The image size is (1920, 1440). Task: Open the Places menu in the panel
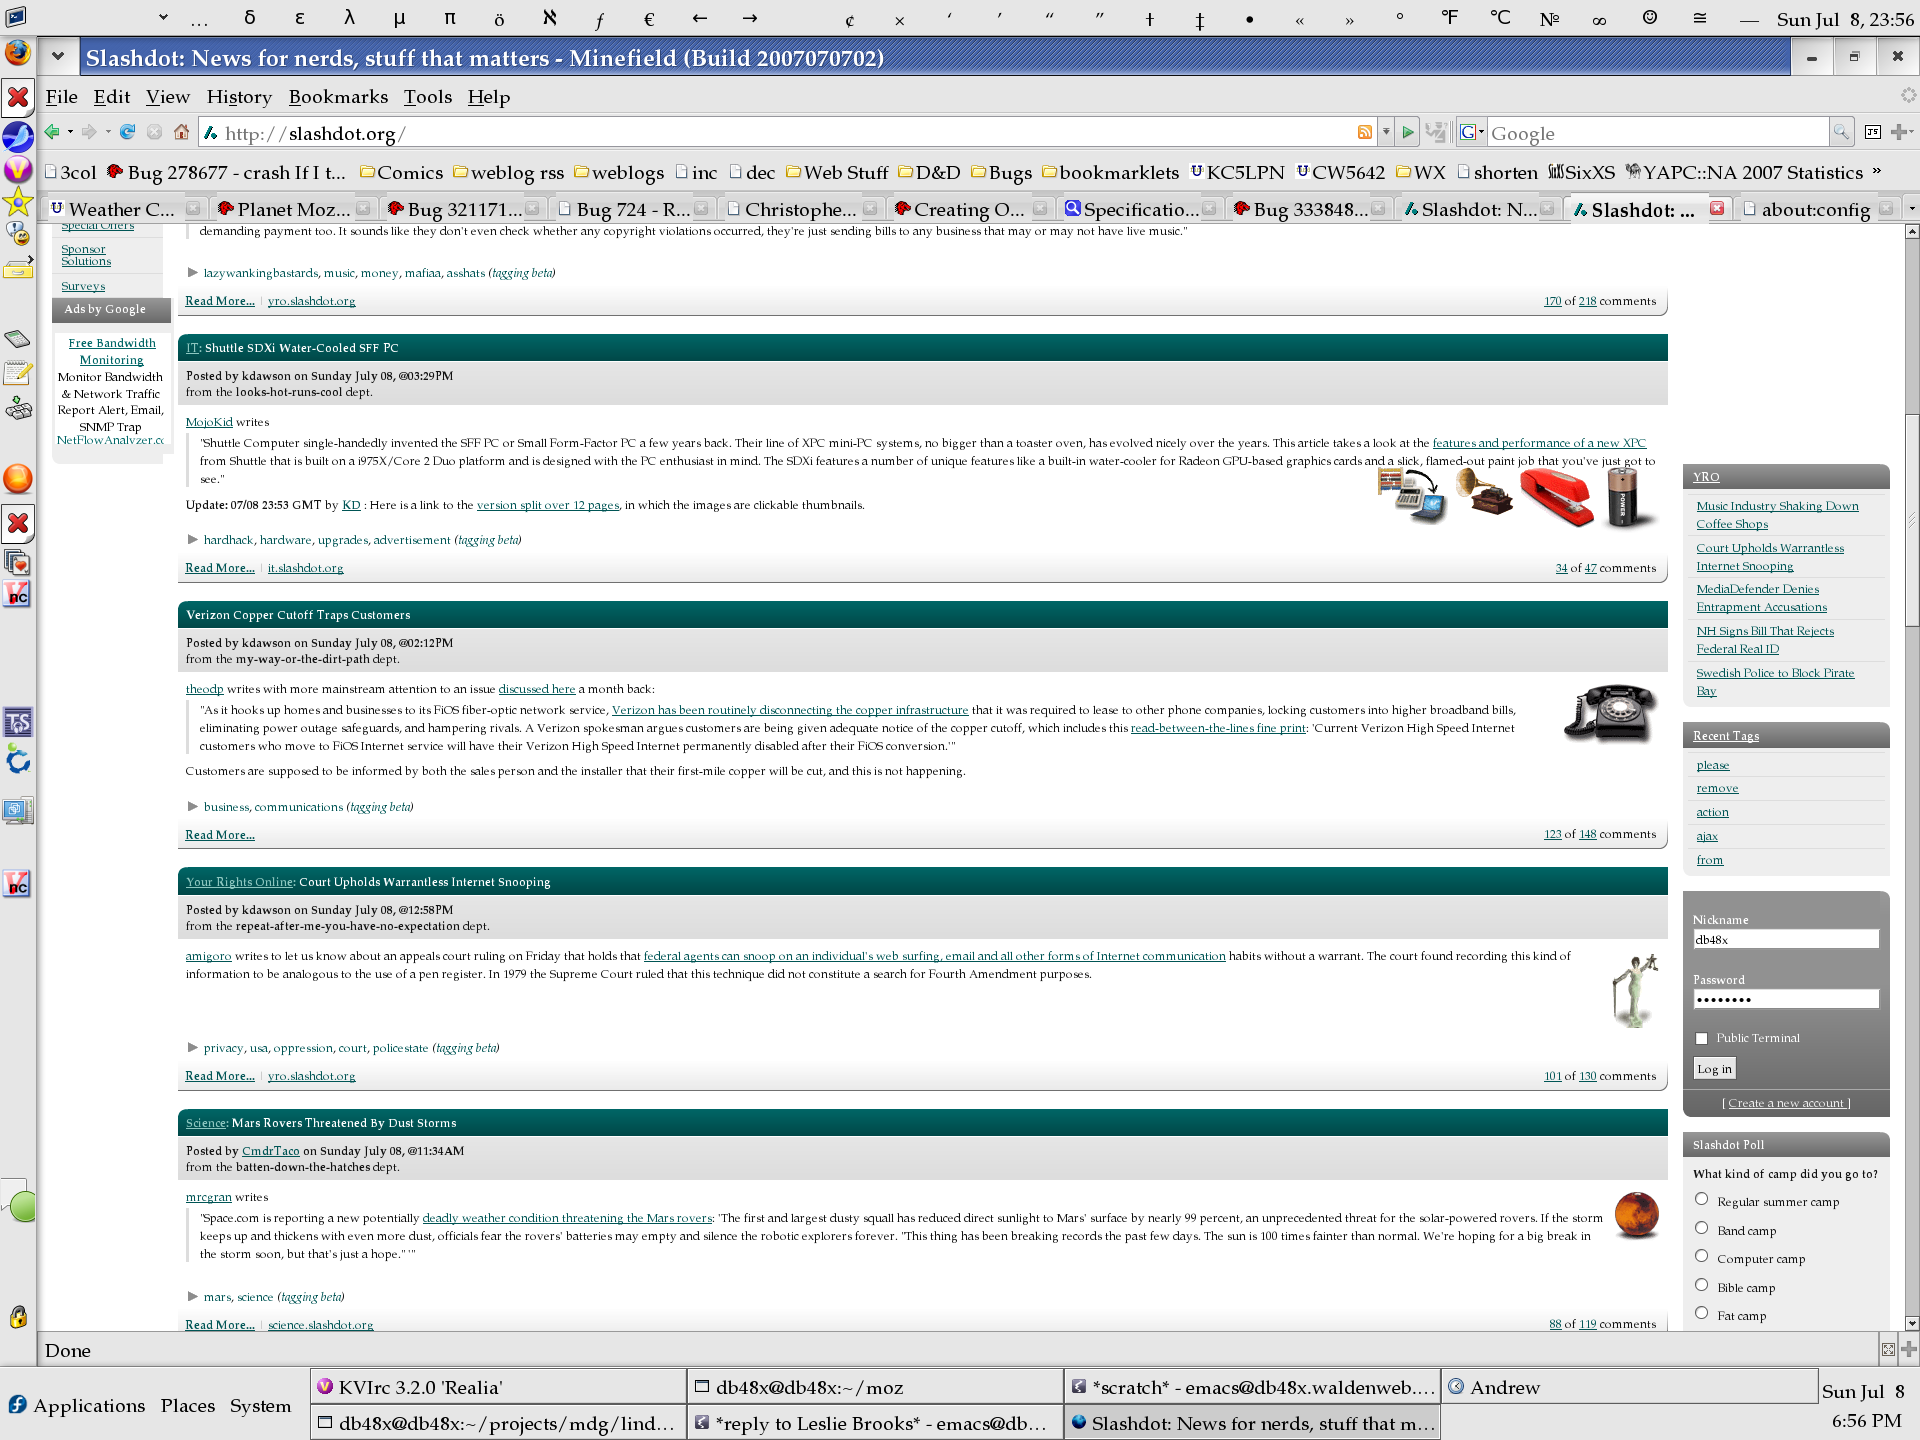pyautogui.click(x=188, y=1405)
